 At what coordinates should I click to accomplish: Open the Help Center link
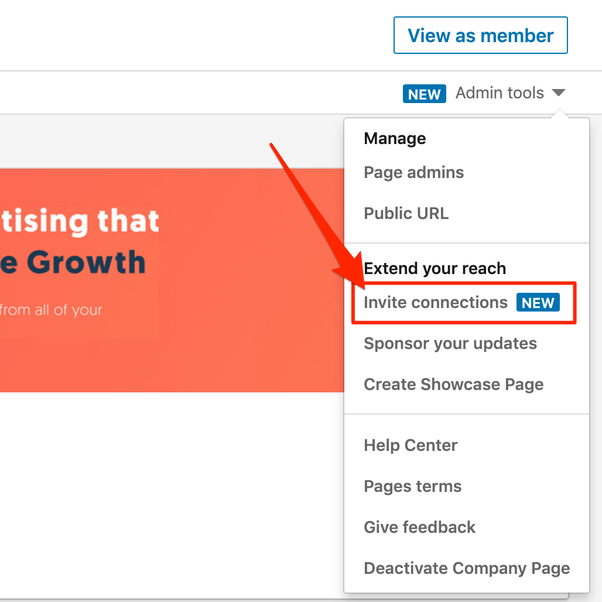coord(410,445)
